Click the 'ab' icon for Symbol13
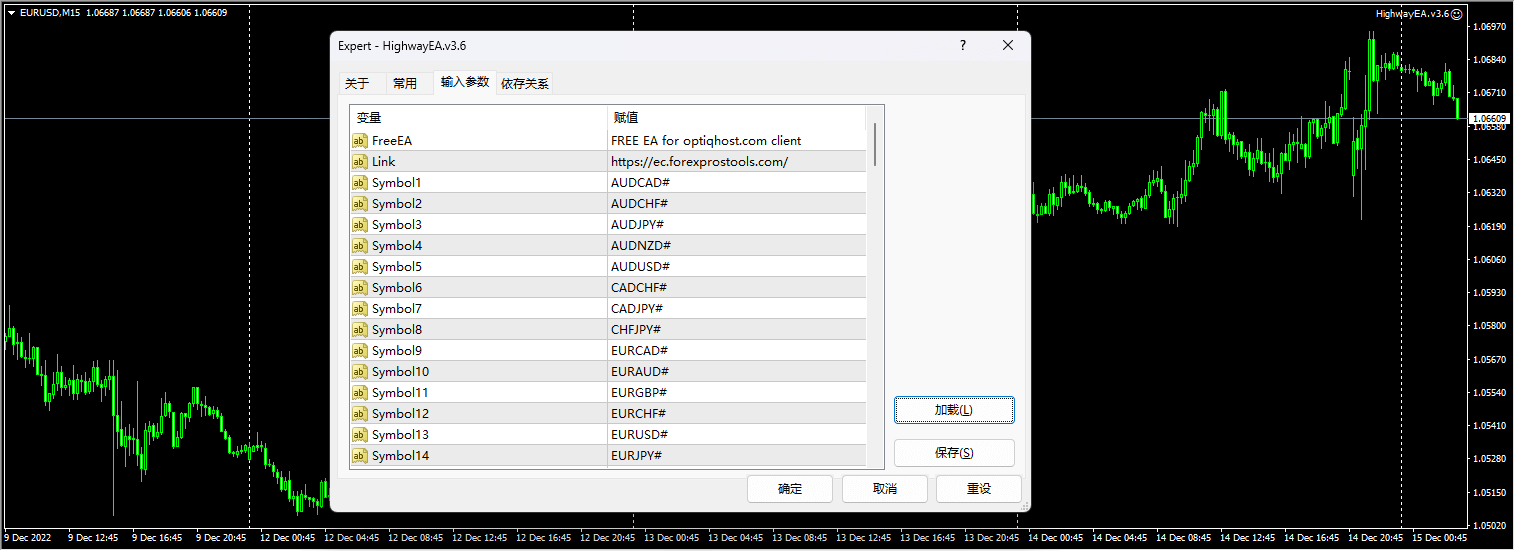This screenshot has width=1515, height=551. pyautogui.click(x=360, y=435)
